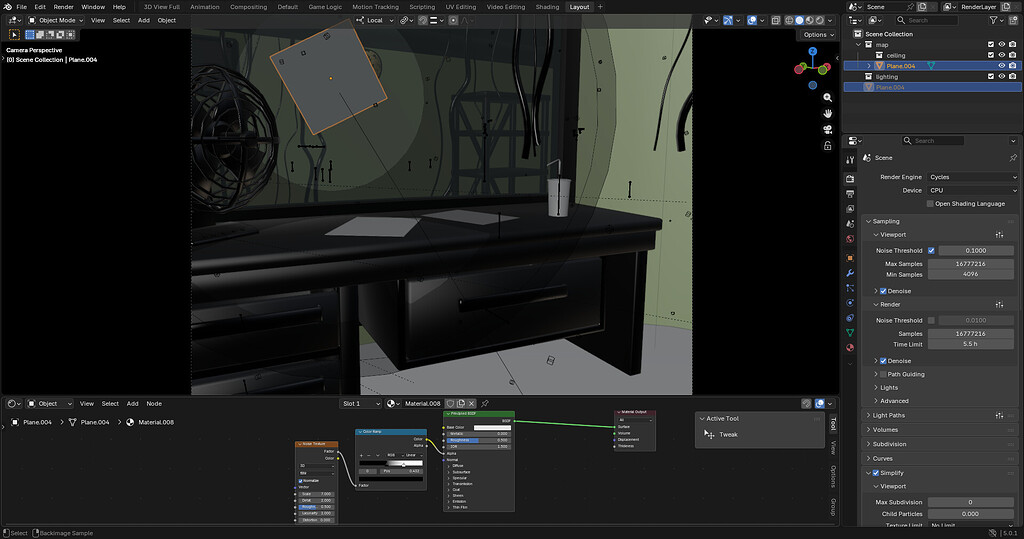Open viewport Options dropdown
This screenshot has height=539, width=1024.
point(818,35)
